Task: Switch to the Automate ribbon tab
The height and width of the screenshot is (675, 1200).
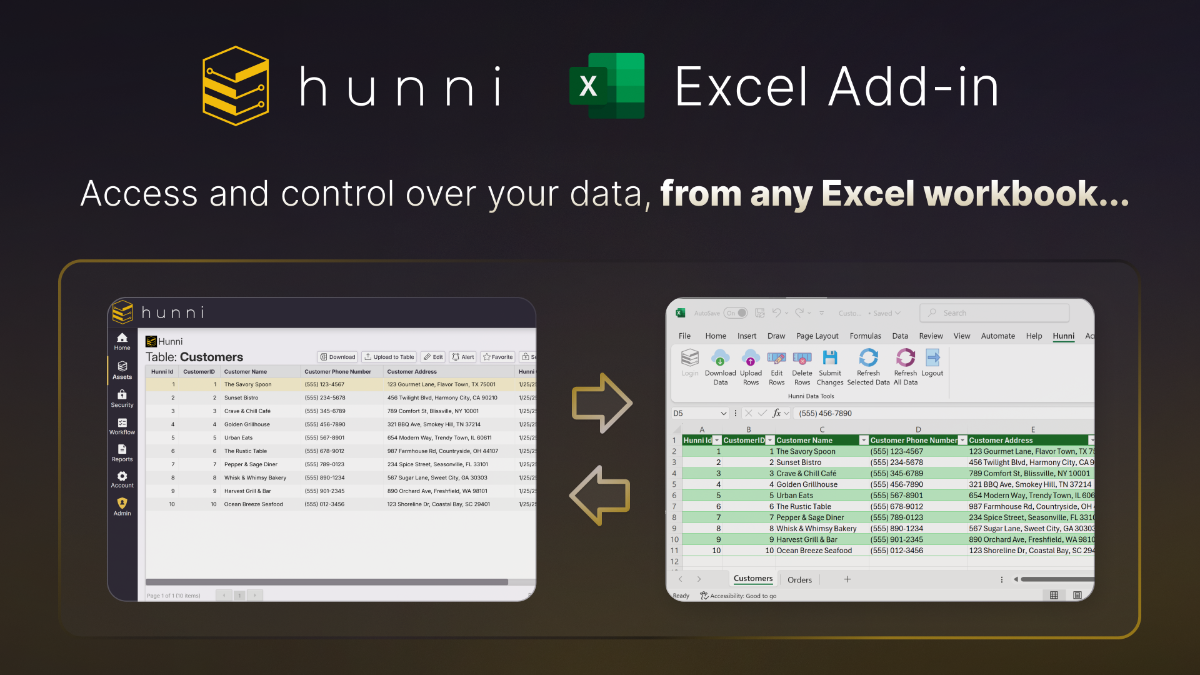Action: (998, 336)
